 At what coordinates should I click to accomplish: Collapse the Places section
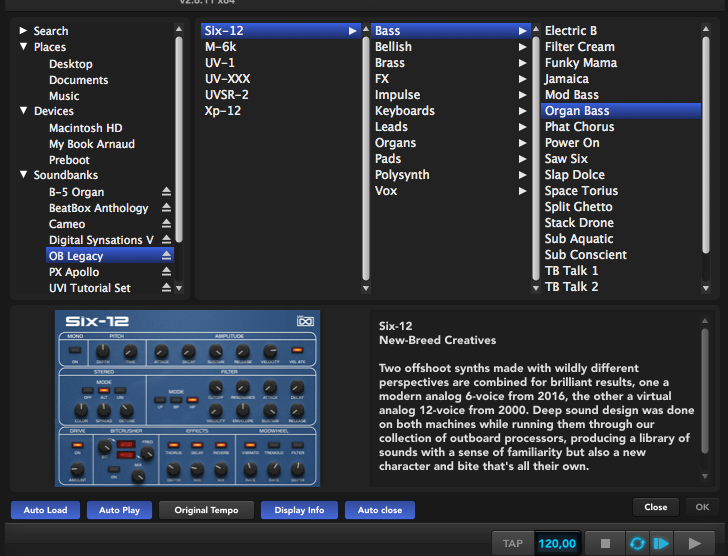point(23,46)
